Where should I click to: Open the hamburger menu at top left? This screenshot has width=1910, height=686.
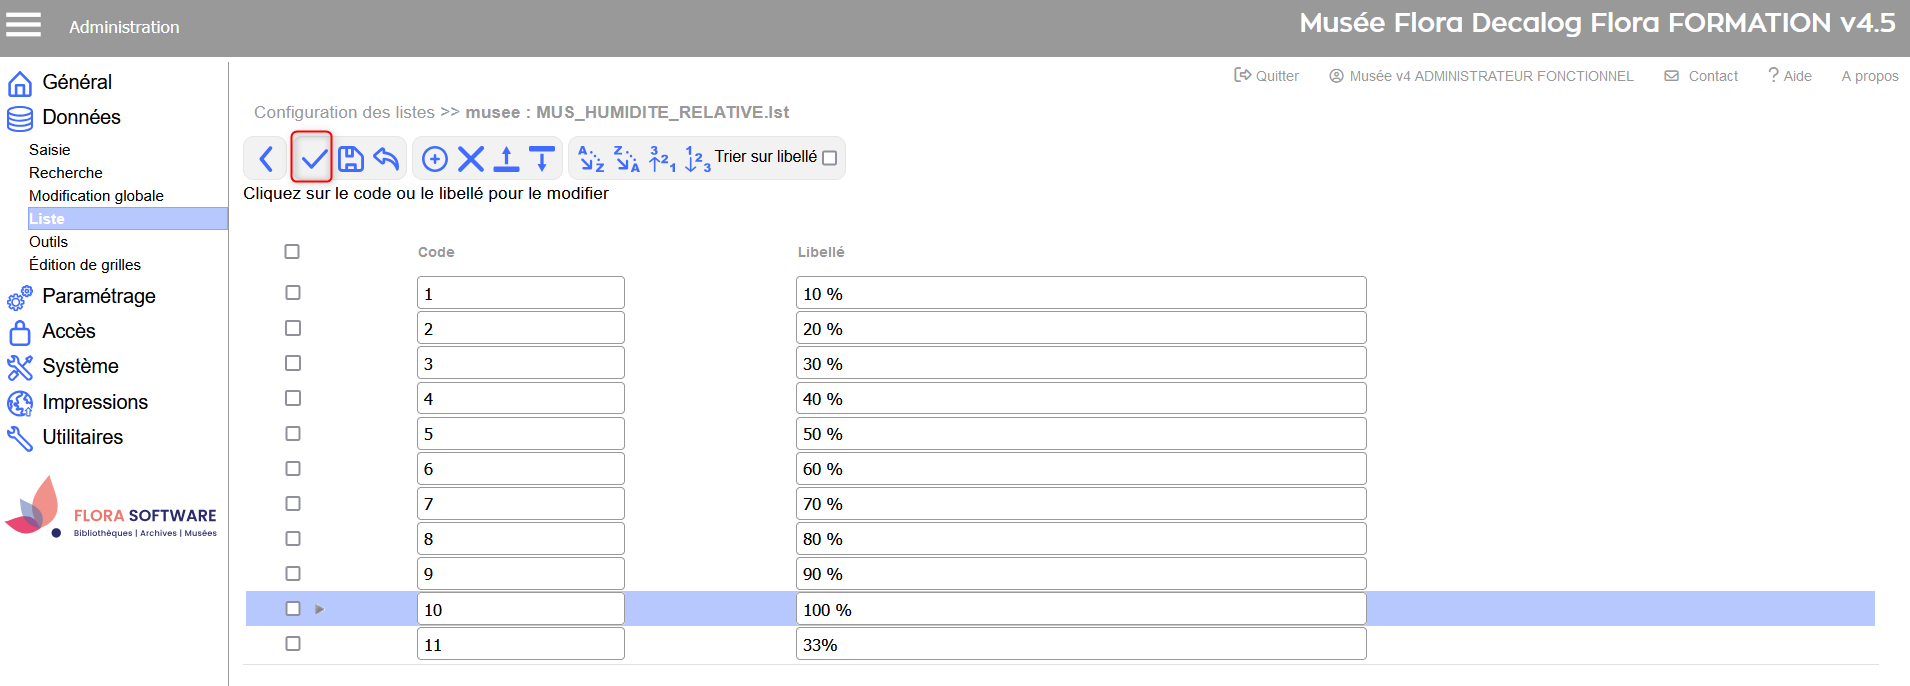(x=24, y=25)
